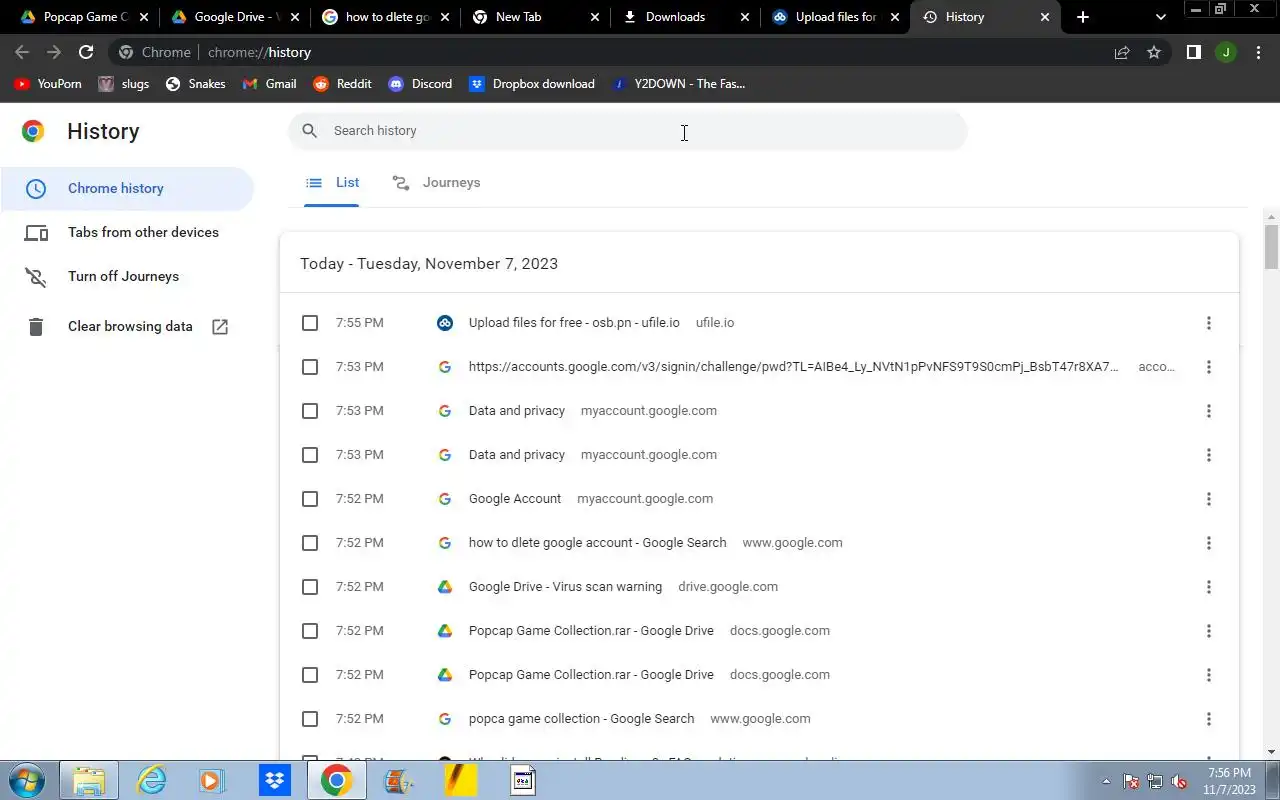The width and height of the screenshot is (1280, 800).
Task: Check the box for how to dlete google account entry
Action: tap(310, 543)
